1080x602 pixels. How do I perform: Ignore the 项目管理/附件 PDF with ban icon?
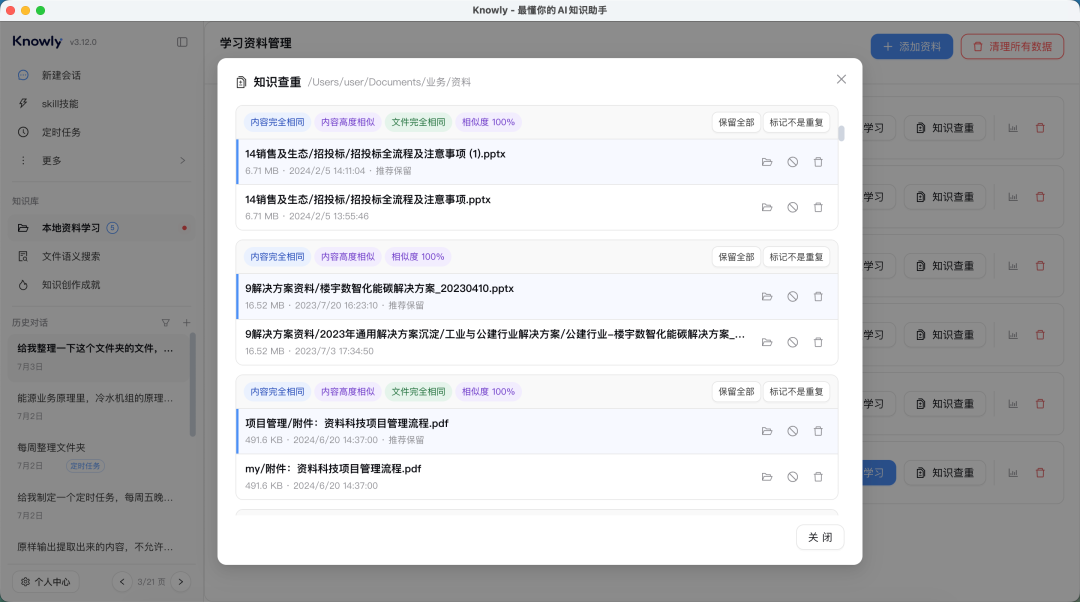point(793,431)
